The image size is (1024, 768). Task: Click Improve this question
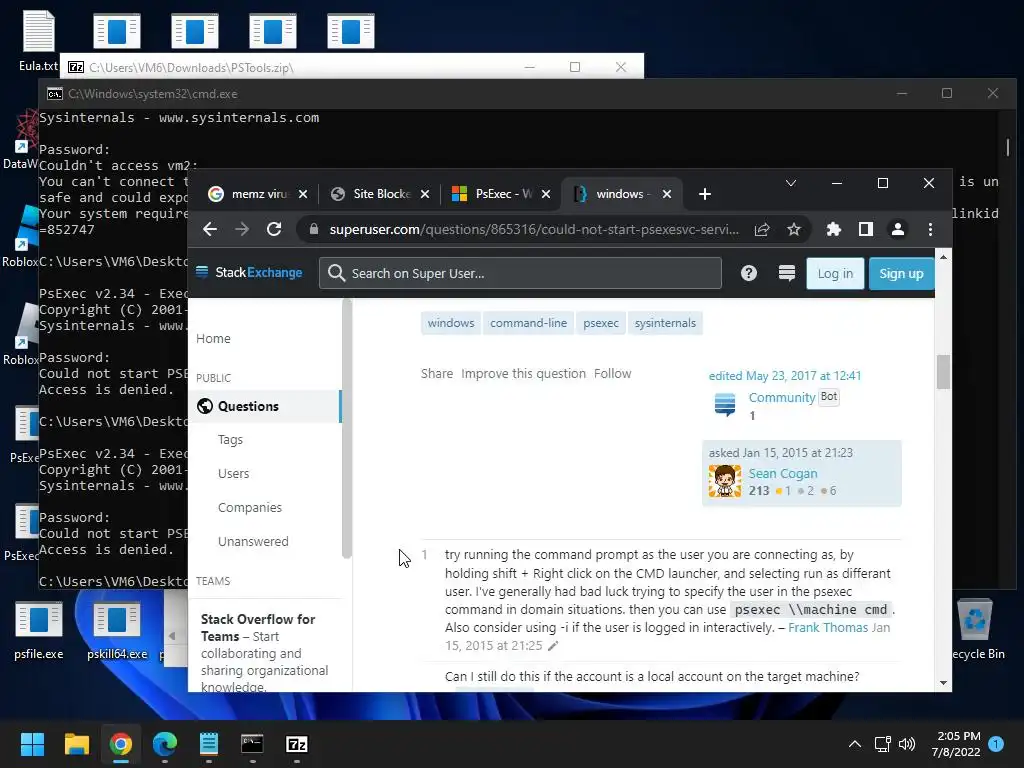pos(523,374)
